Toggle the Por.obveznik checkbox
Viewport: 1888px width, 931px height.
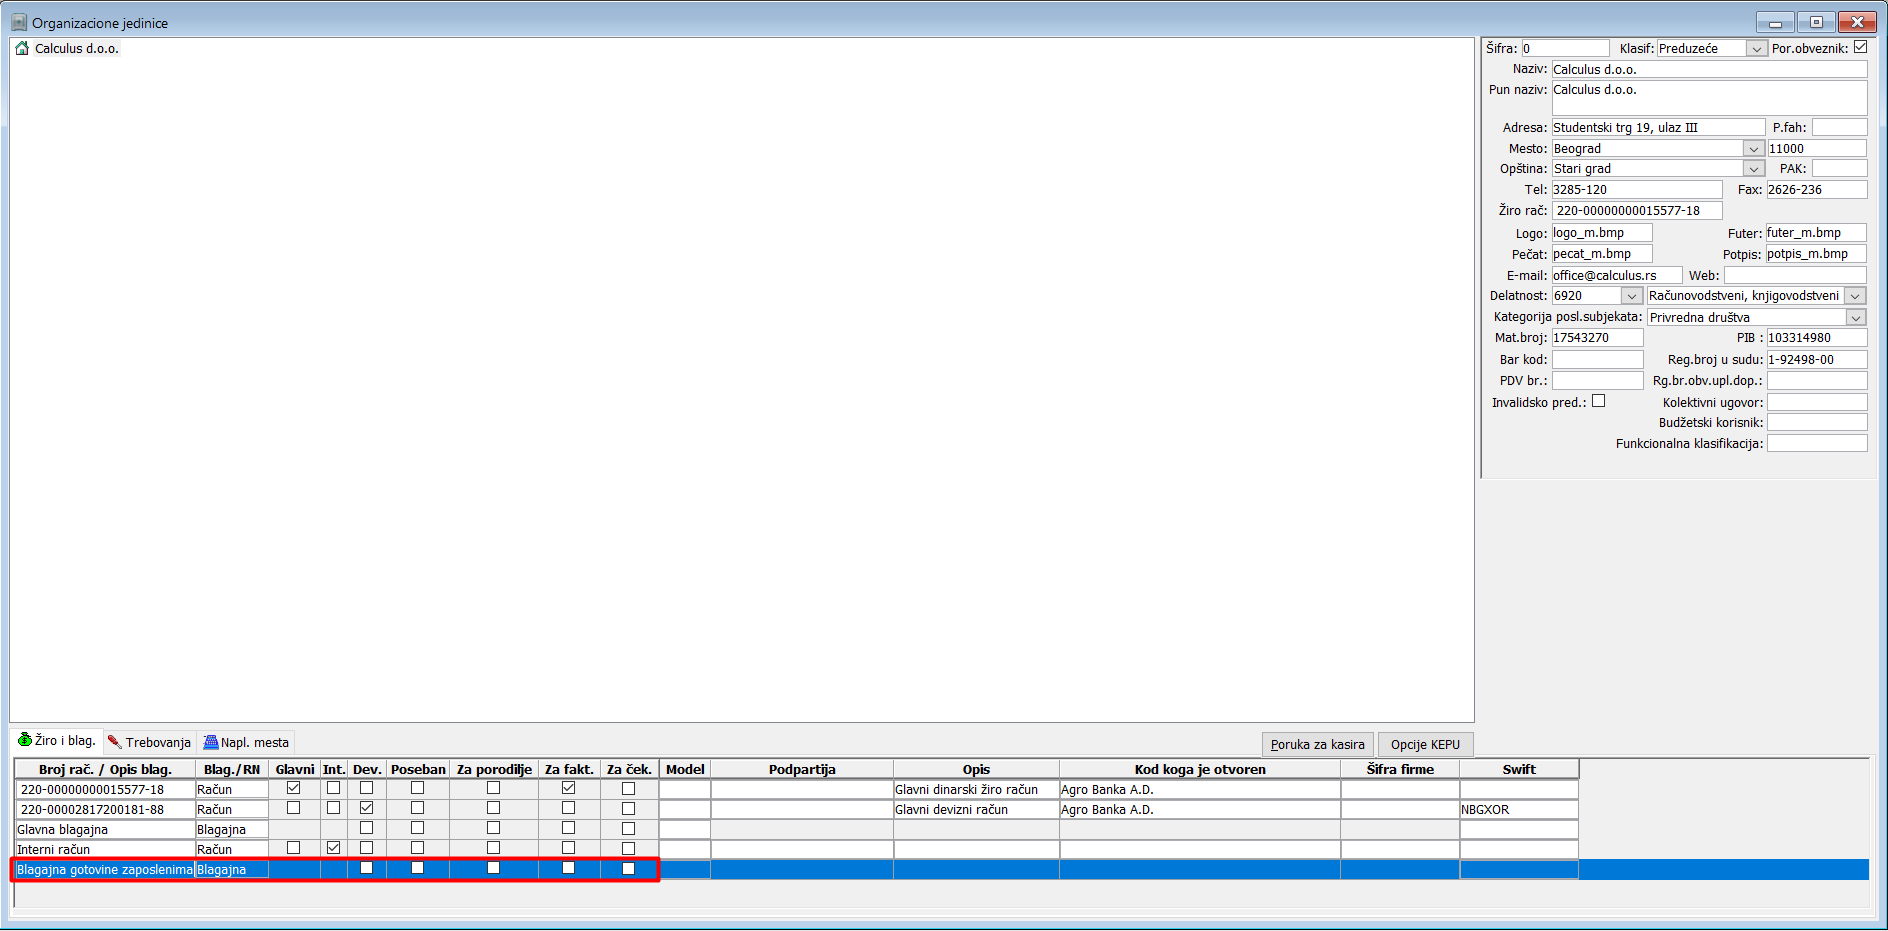click(1860, 47)
